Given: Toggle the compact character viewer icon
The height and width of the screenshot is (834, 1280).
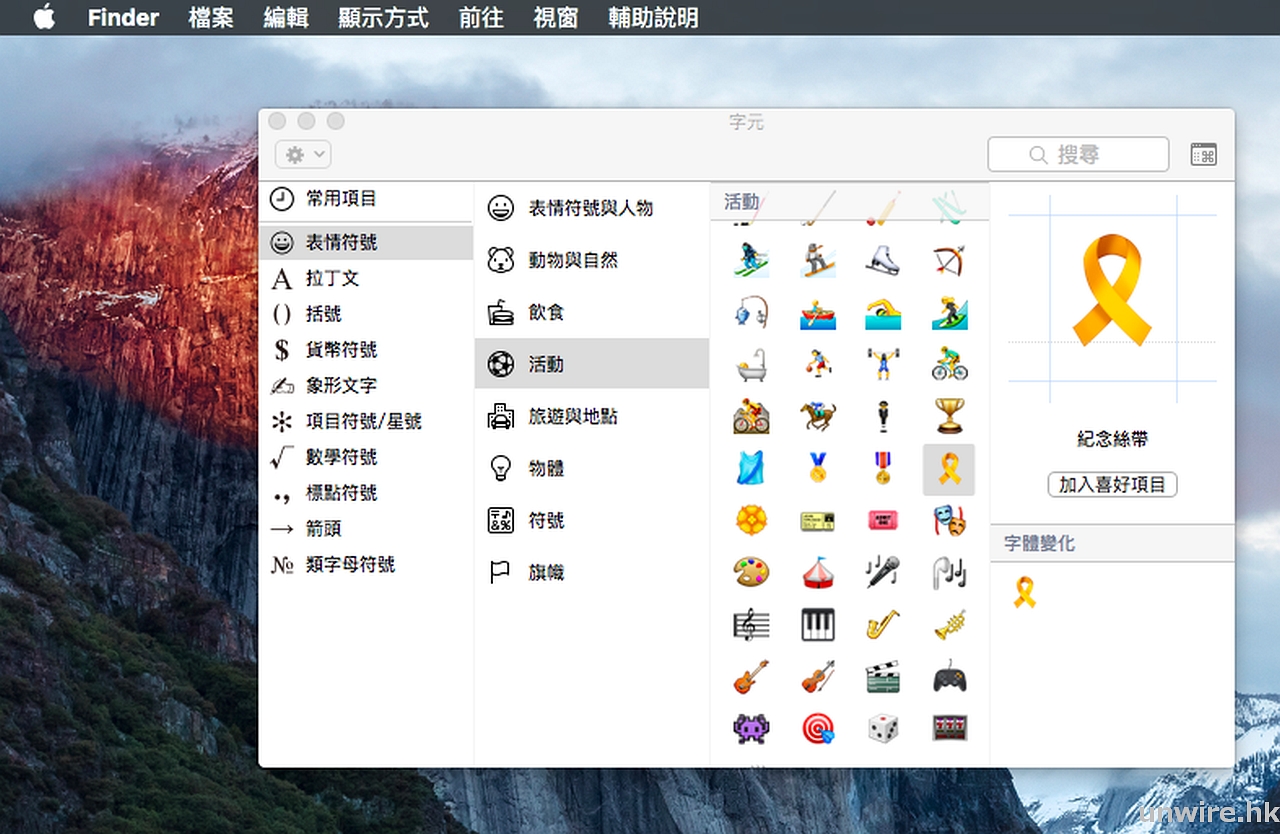Looking at the screenshot, I should click(x=1203, y=155).
